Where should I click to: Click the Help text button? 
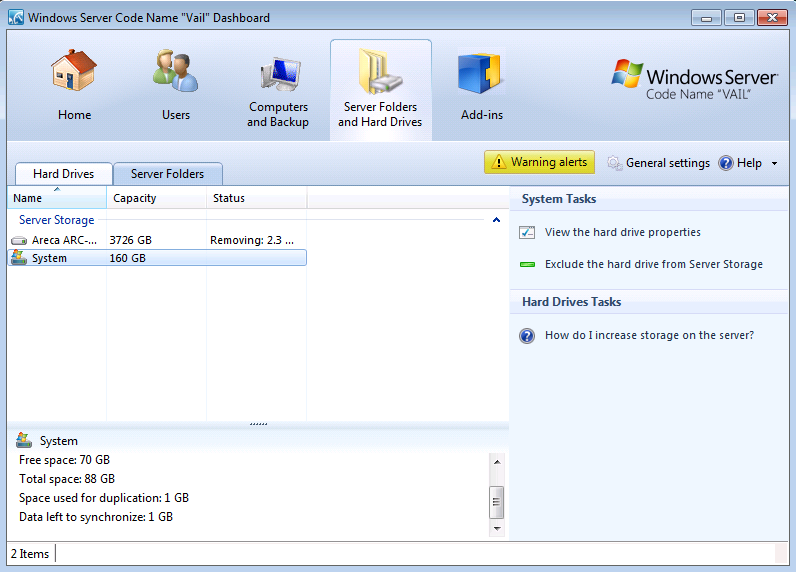pos(749,163)
